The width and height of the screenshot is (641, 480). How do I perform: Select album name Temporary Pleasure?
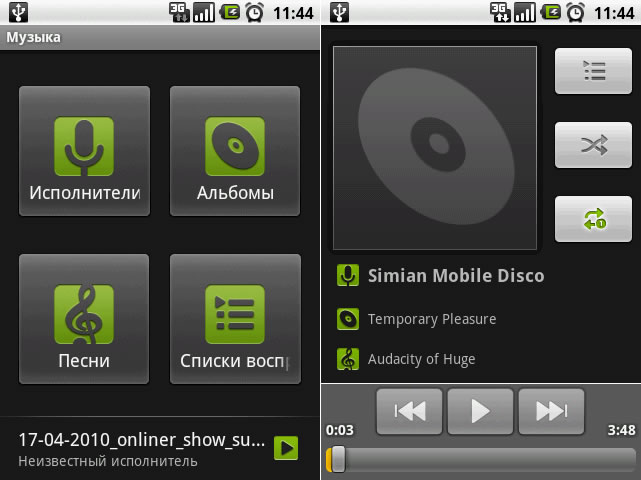432,319
